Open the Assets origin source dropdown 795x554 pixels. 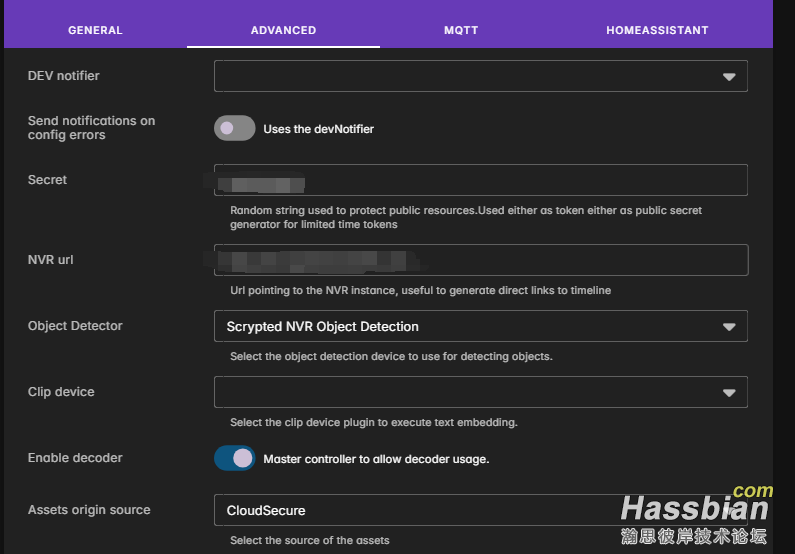[x=481, y=510]
